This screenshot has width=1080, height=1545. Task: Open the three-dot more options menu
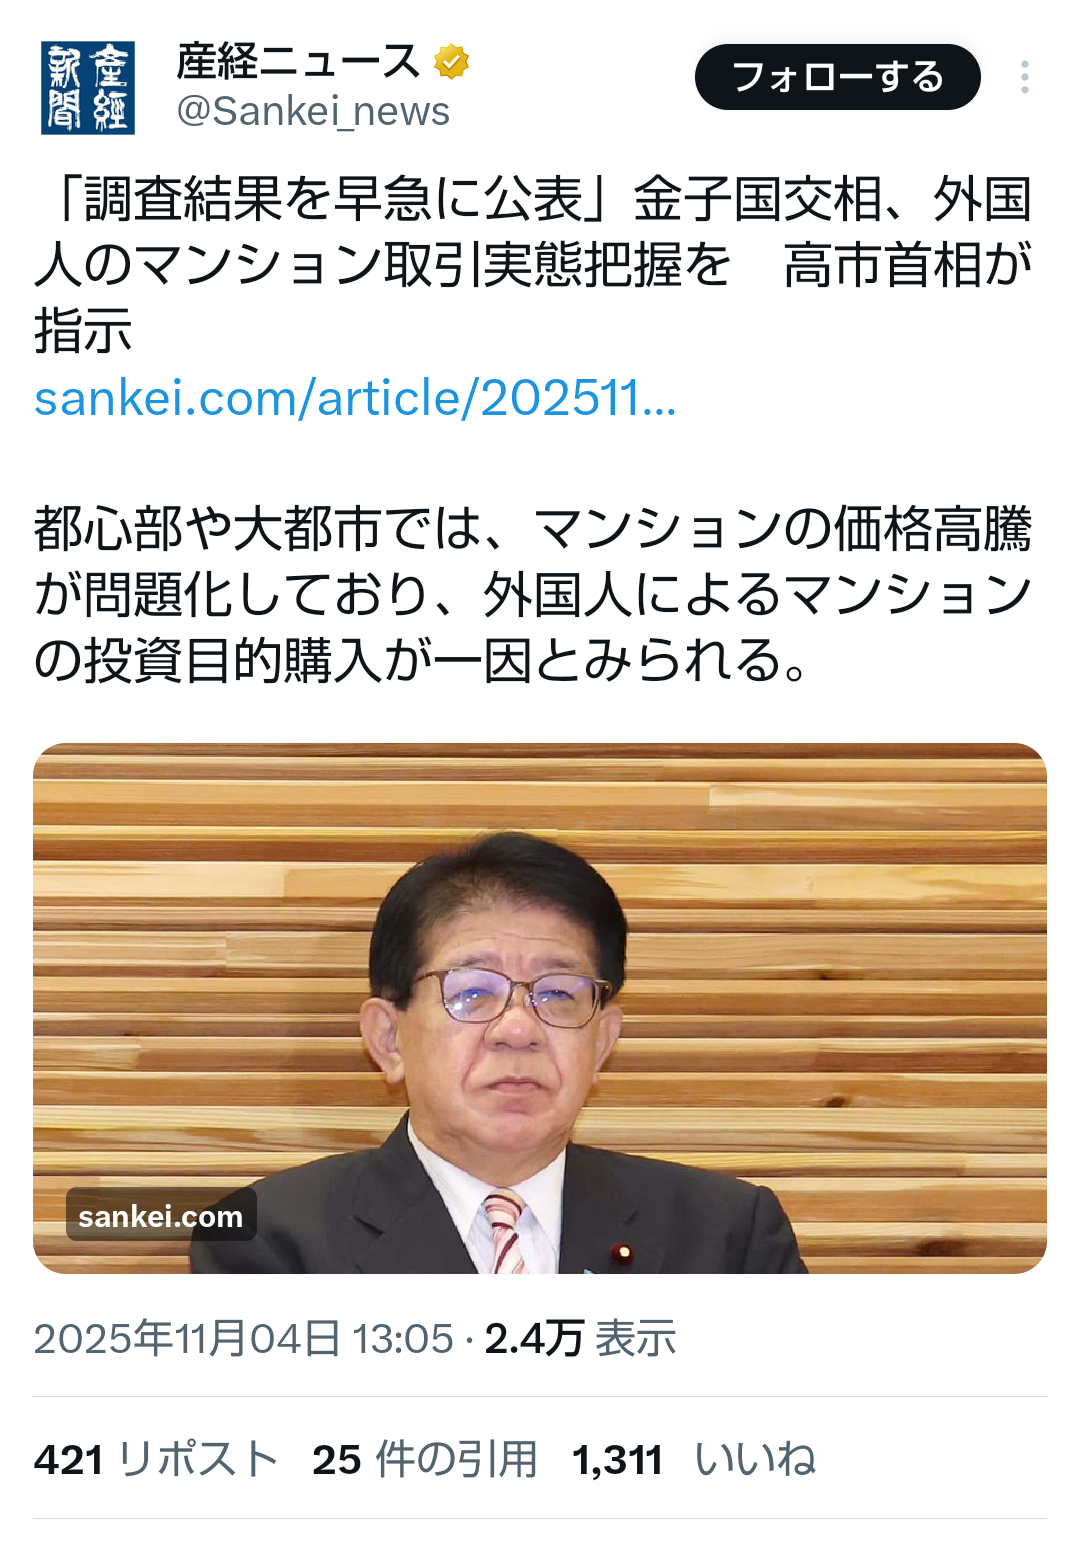coord(1025,77)
